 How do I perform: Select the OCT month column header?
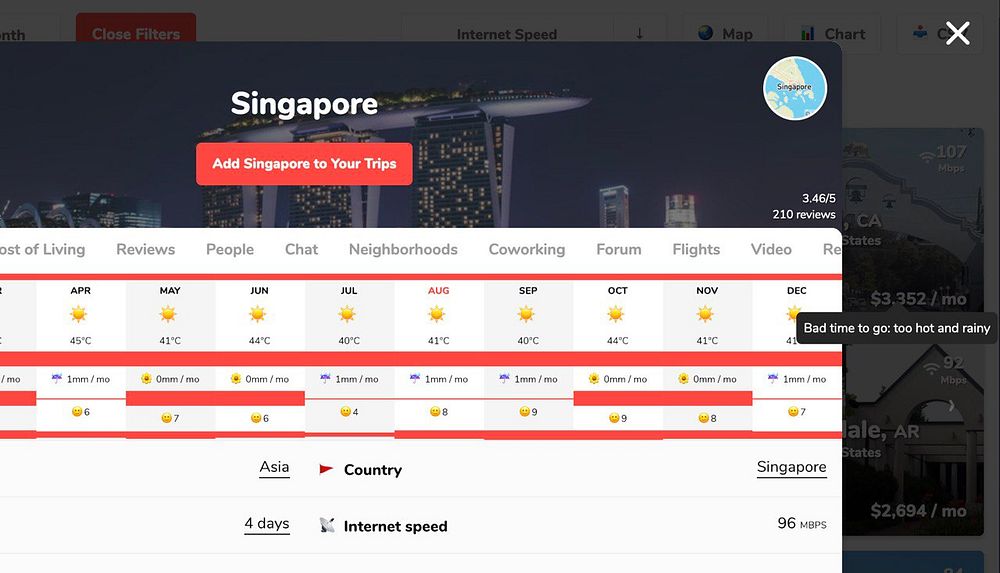(617, 290)
